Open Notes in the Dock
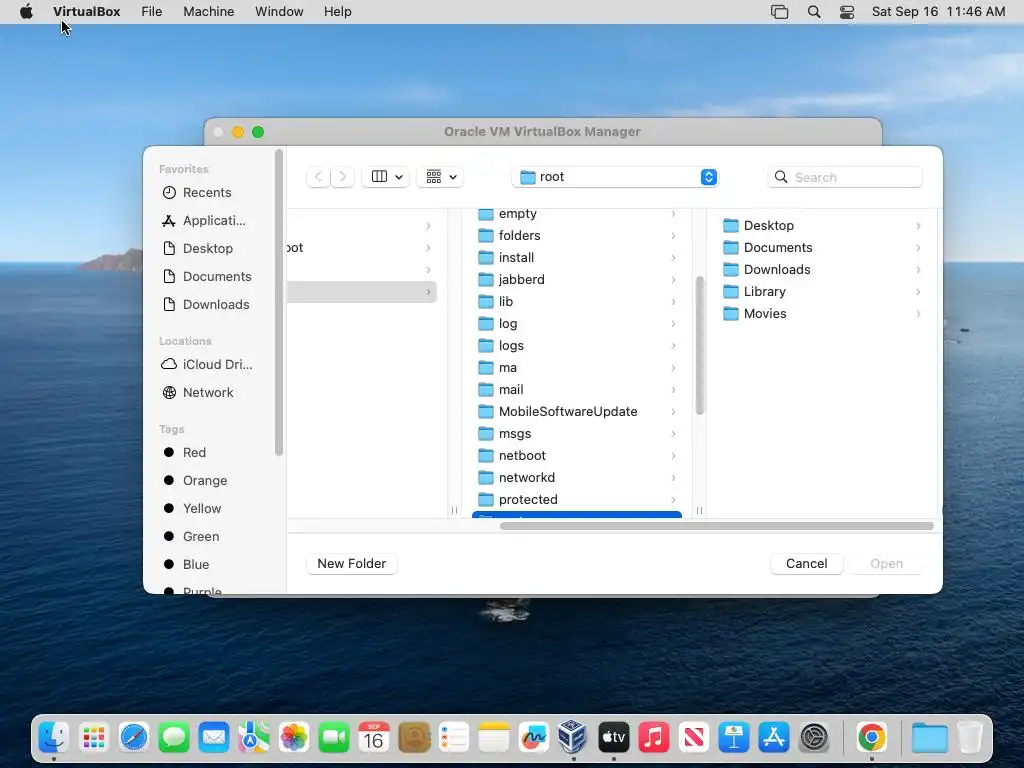 click(x=494, y=737)
